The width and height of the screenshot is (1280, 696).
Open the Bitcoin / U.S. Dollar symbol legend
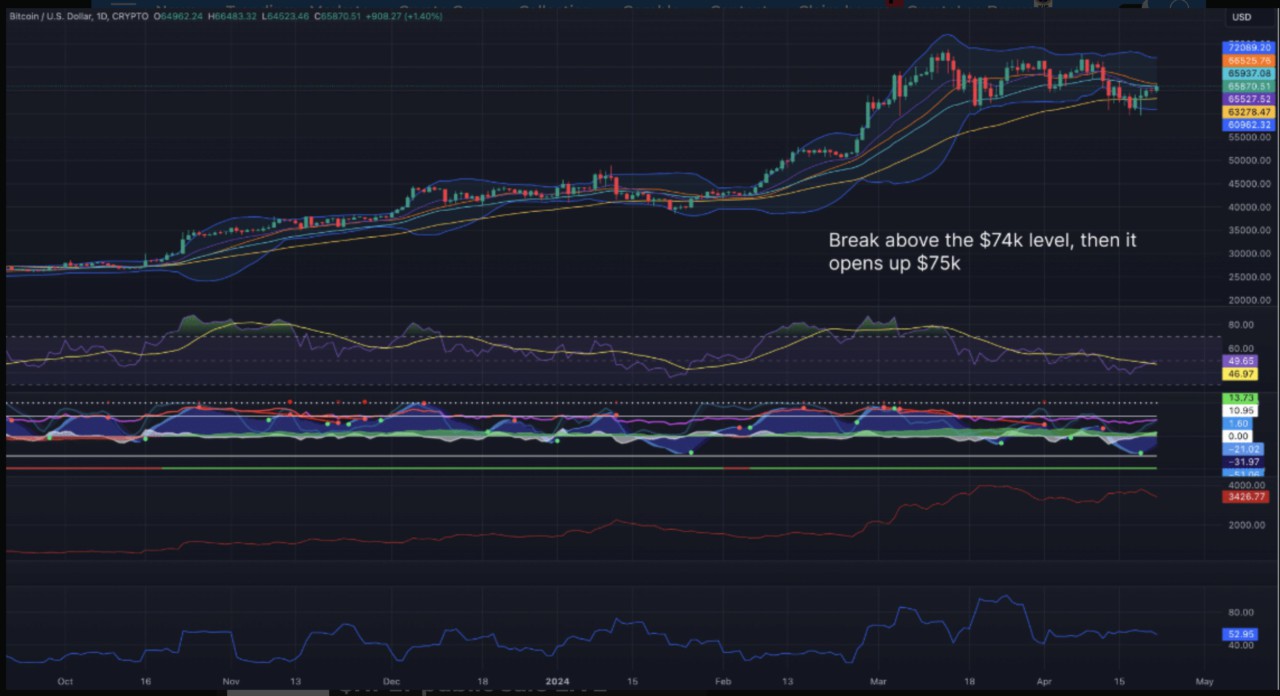tap(50, 16)
